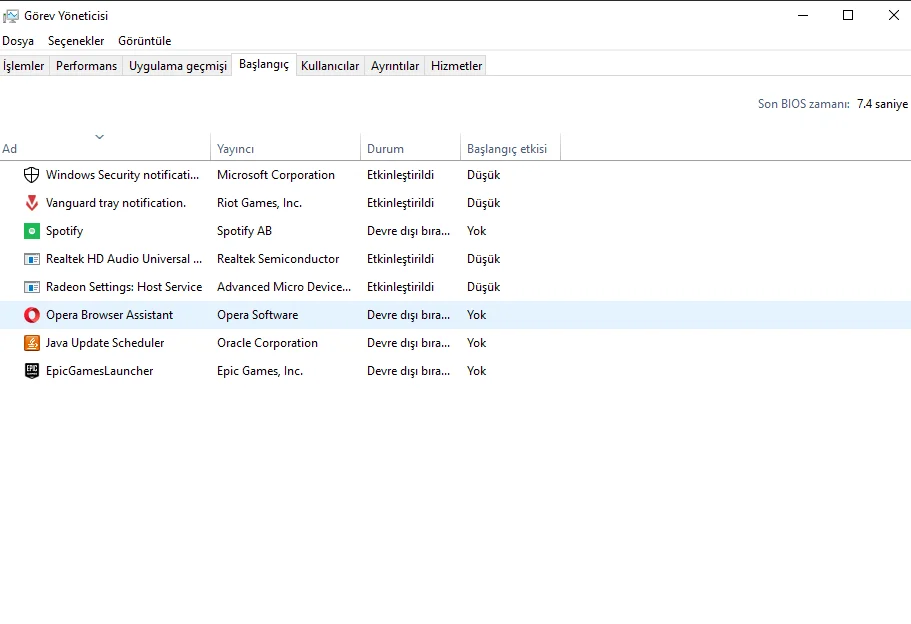Open the Görüntüle menu

[x=145, y=41]
